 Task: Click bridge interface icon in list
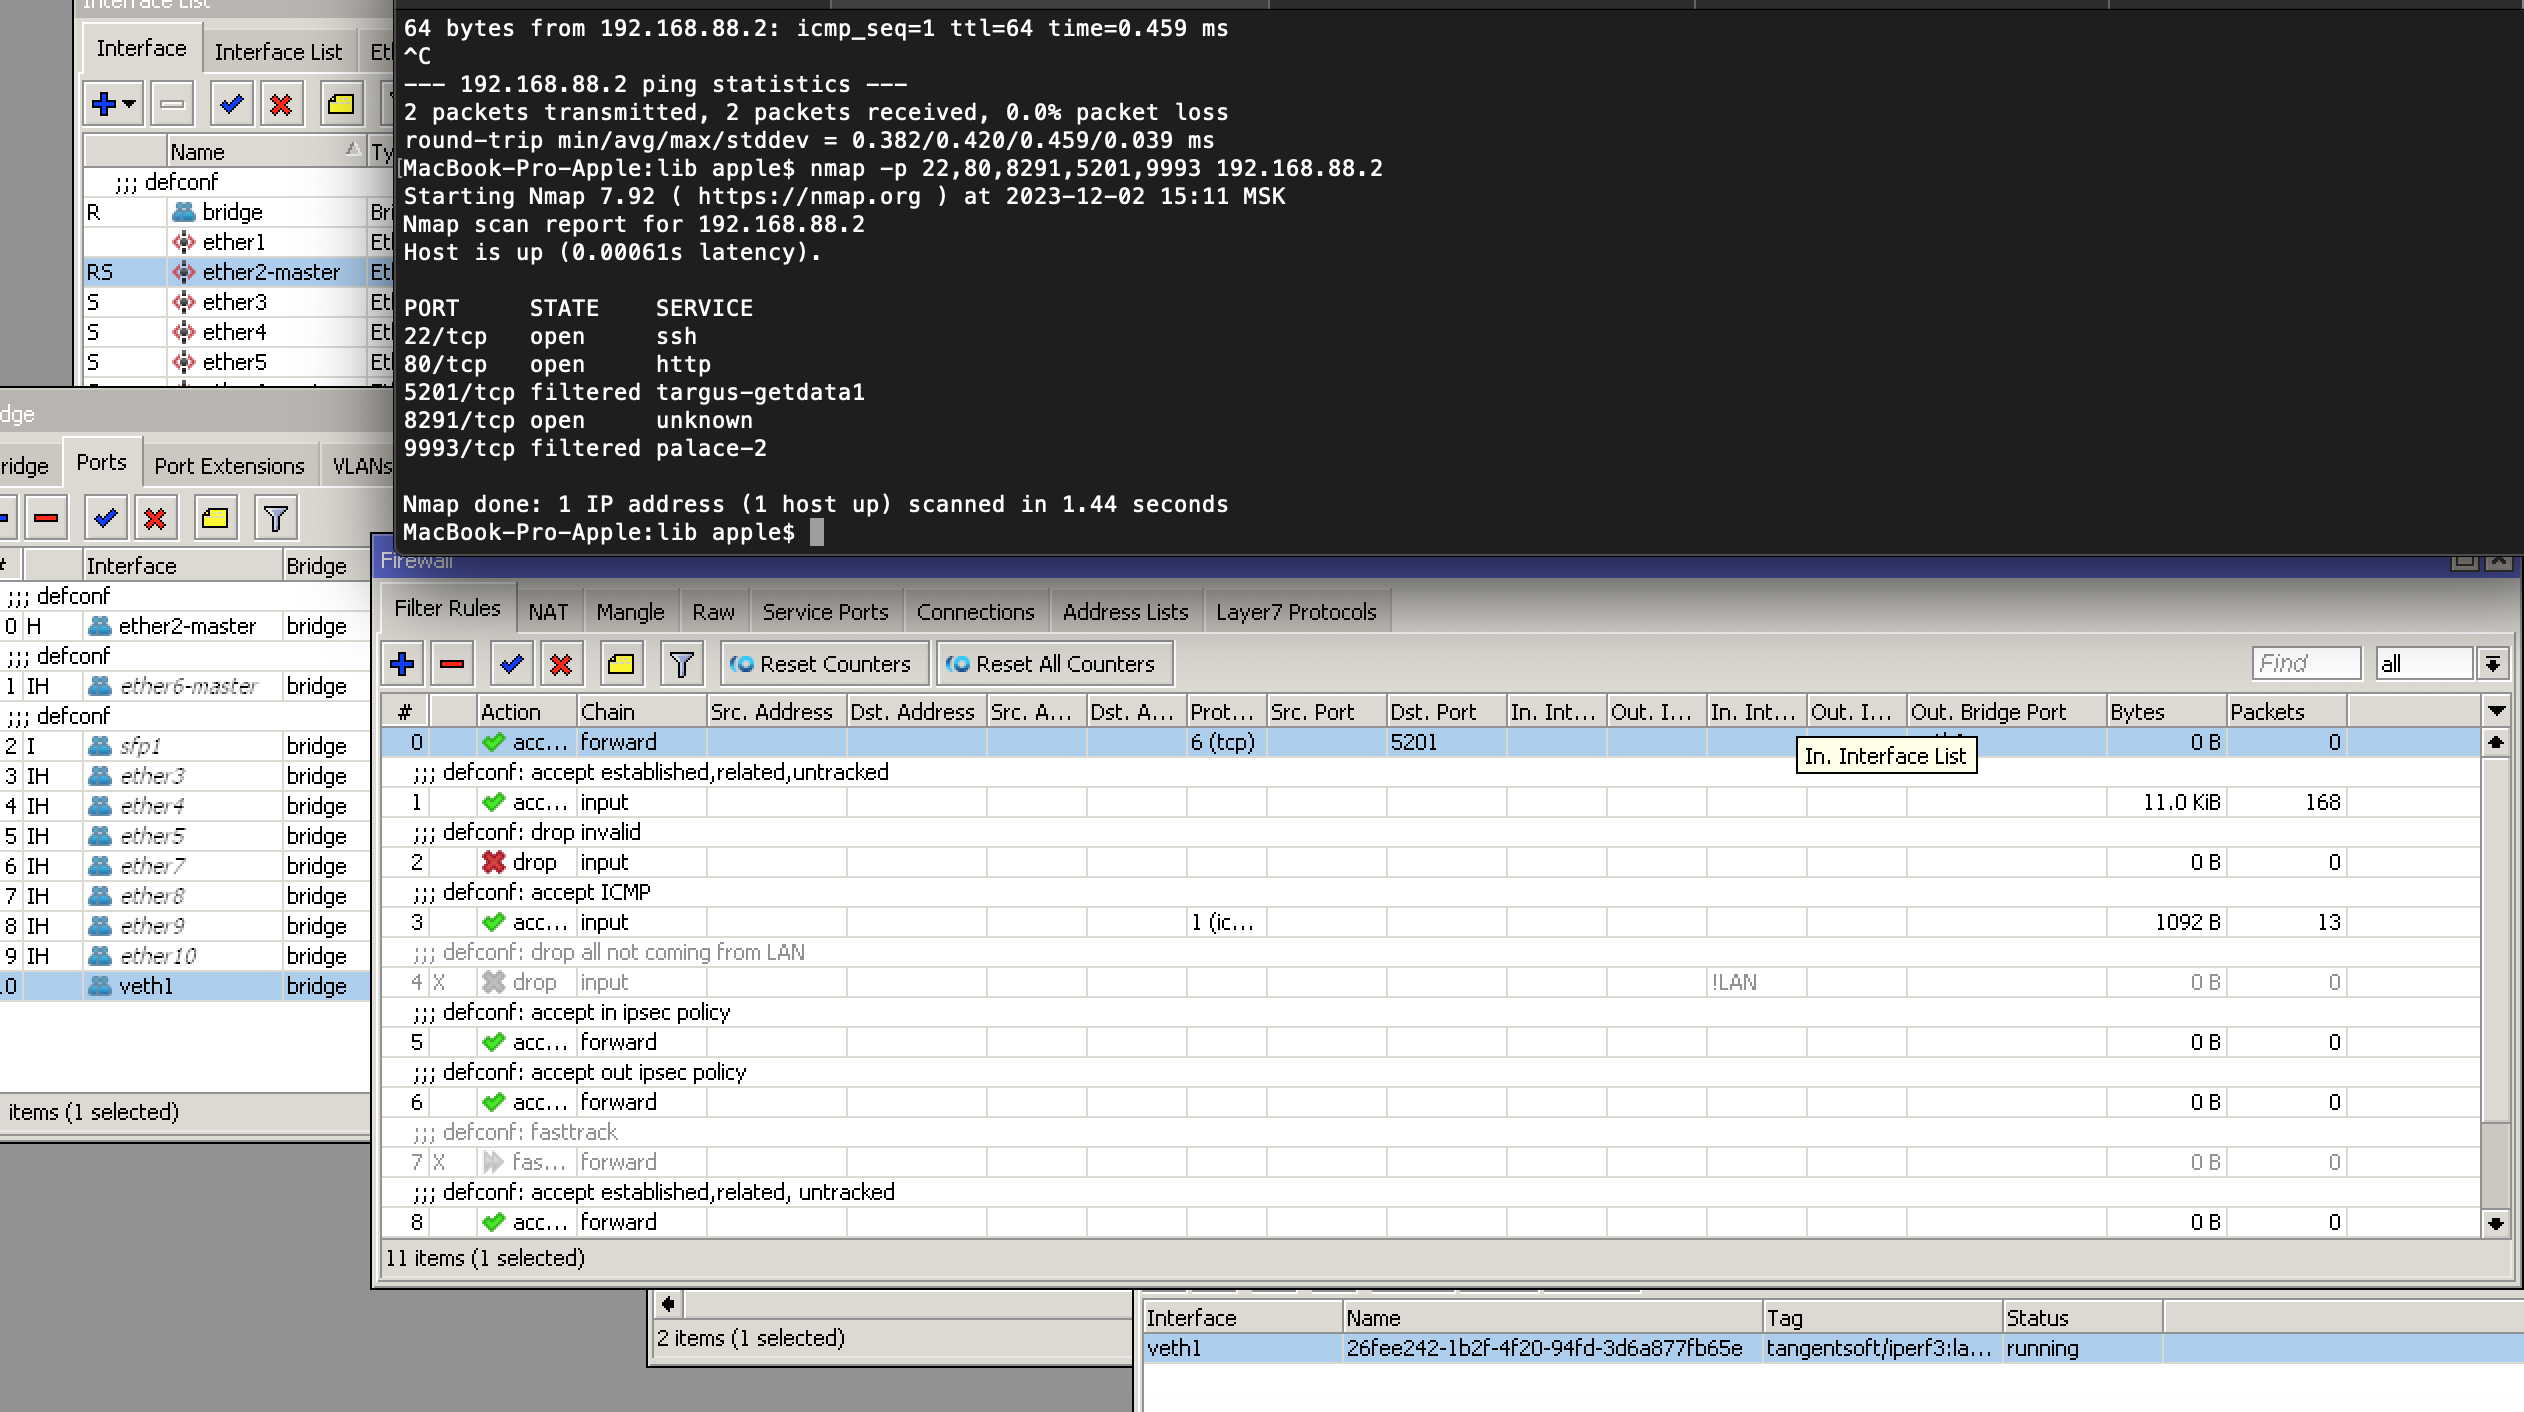[184, 212]
